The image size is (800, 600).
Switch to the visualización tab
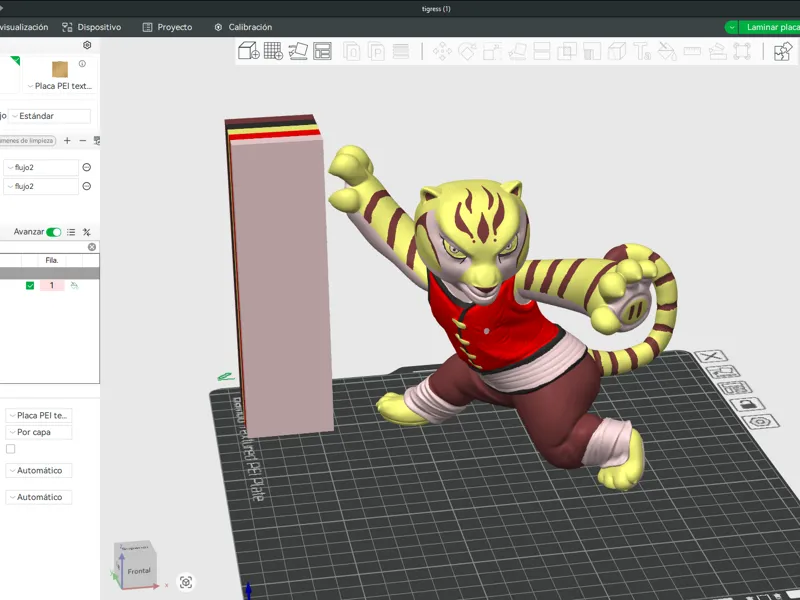(24, 27)
